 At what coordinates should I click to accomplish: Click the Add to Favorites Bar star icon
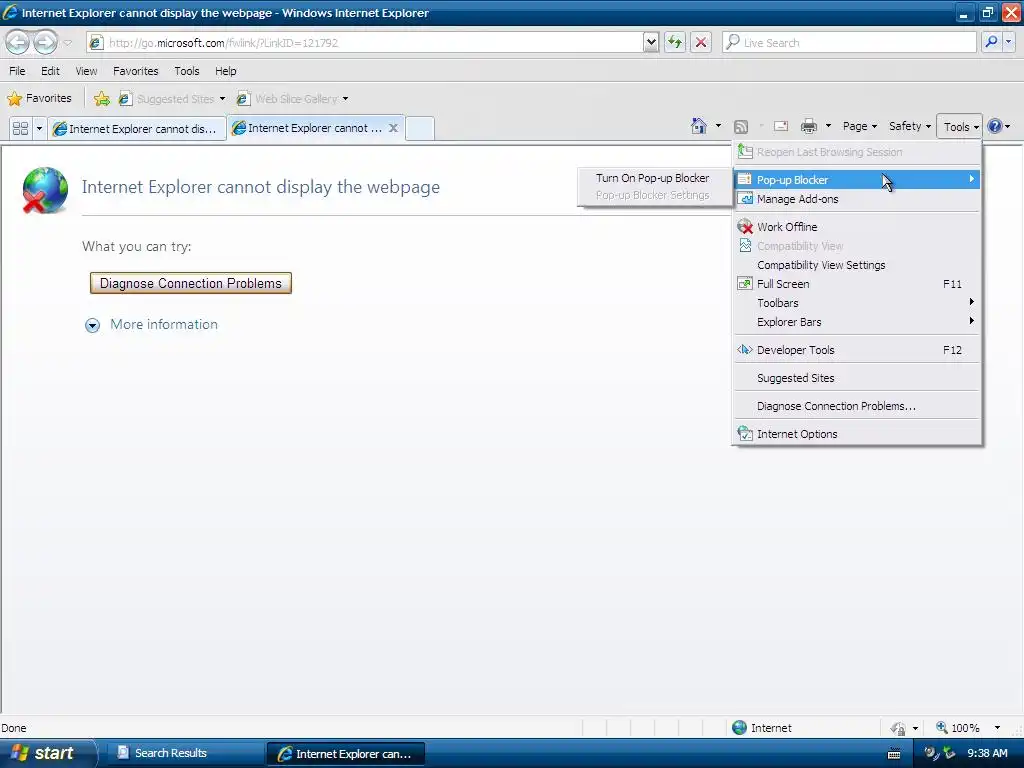(101, 99)
